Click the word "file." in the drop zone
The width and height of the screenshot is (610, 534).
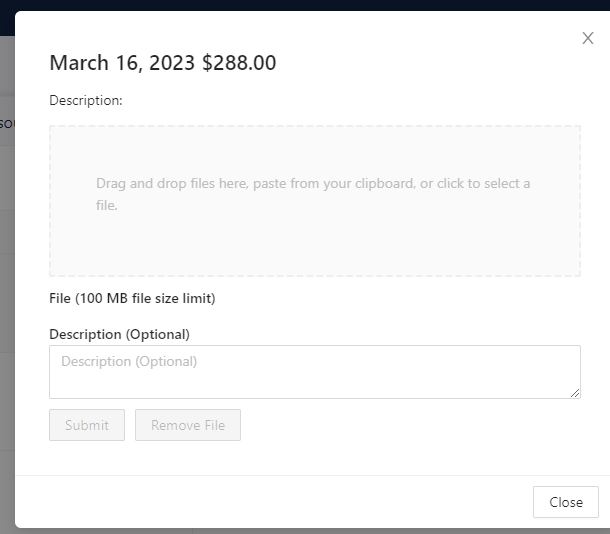107,205
